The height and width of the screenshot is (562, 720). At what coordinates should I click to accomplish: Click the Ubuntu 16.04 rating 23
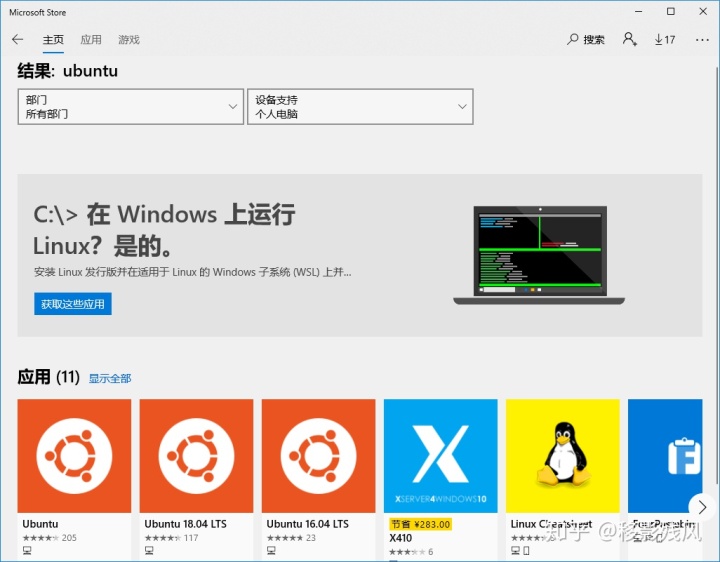pyautogui.click(x=291, y=538)
